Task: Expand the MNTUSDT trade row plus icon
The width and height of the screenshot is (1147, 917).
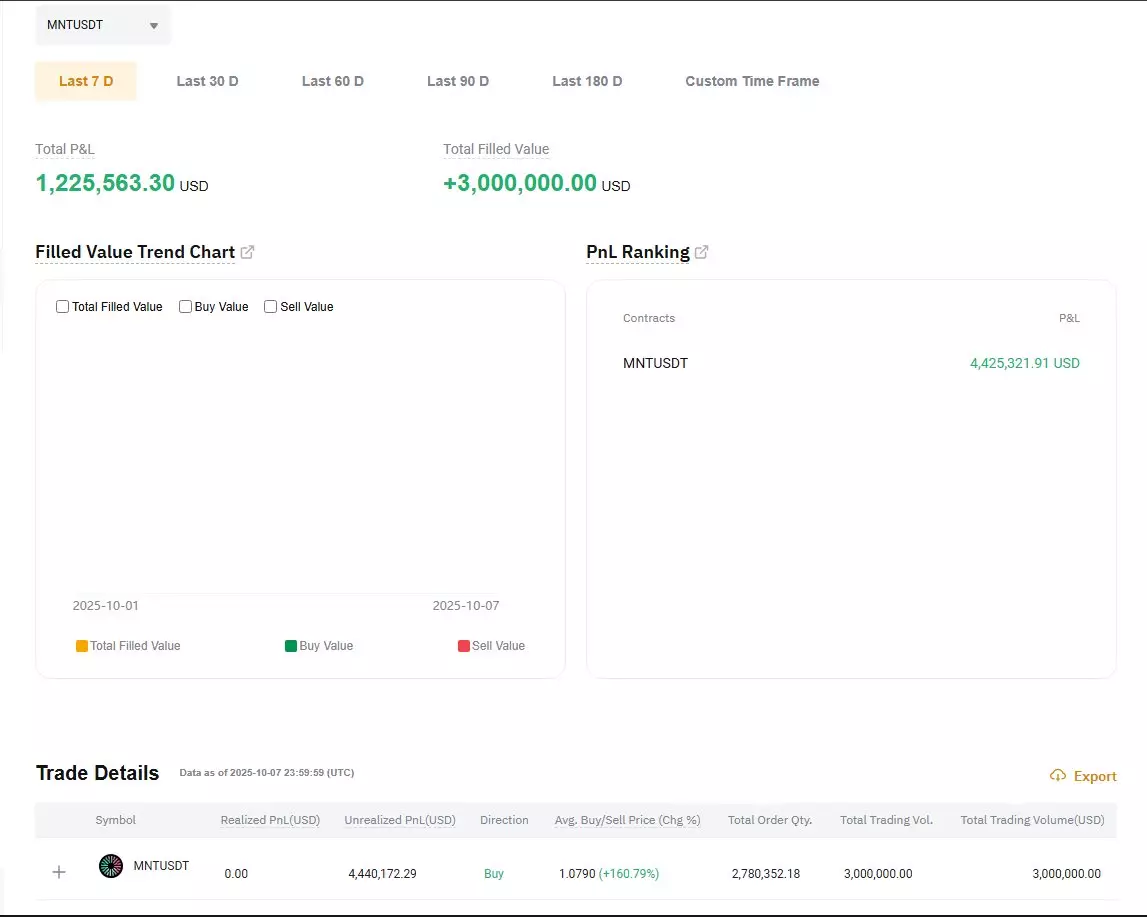Action: click(x=59, y=872)
